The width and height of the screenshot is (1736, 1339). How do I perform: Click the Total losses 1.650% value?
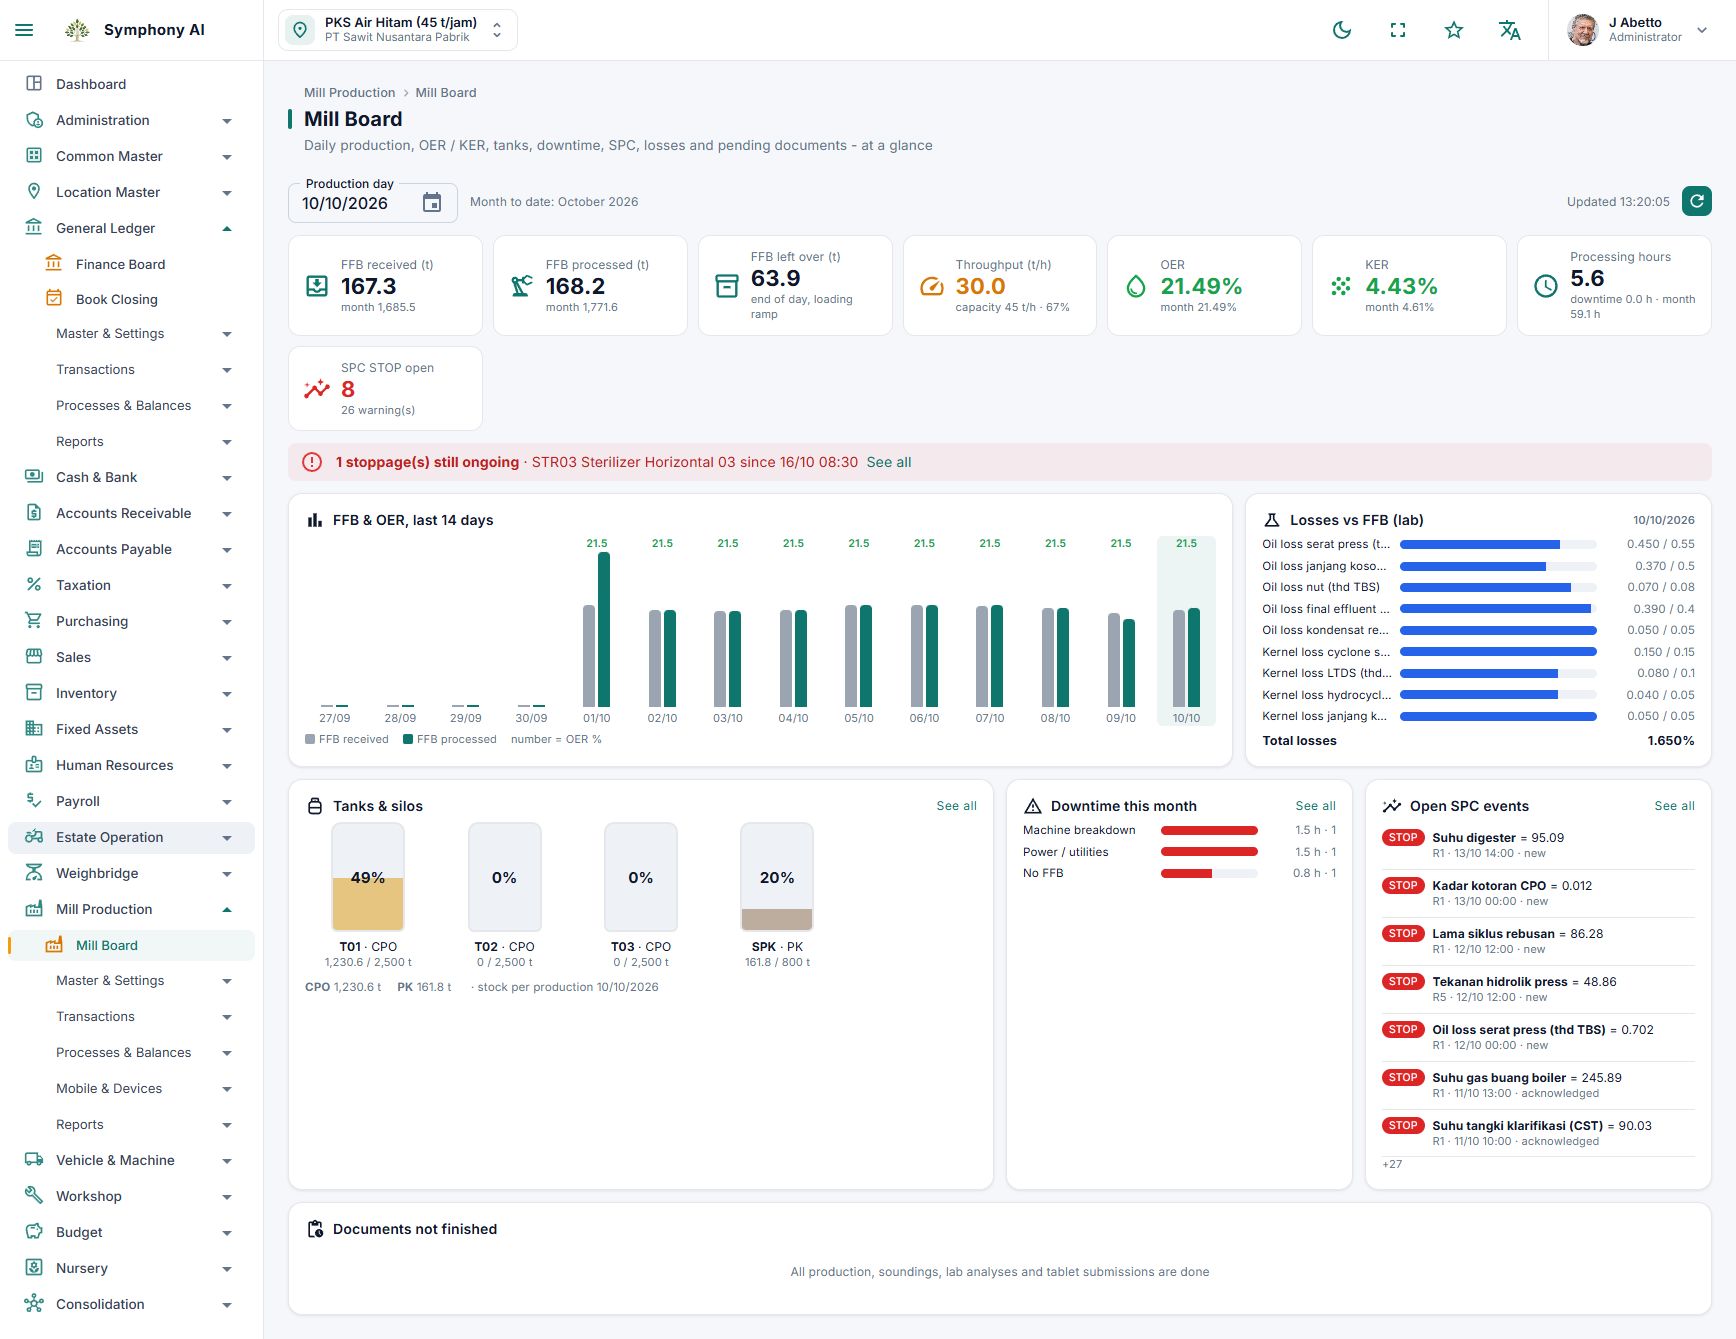tap(1670, 741)
